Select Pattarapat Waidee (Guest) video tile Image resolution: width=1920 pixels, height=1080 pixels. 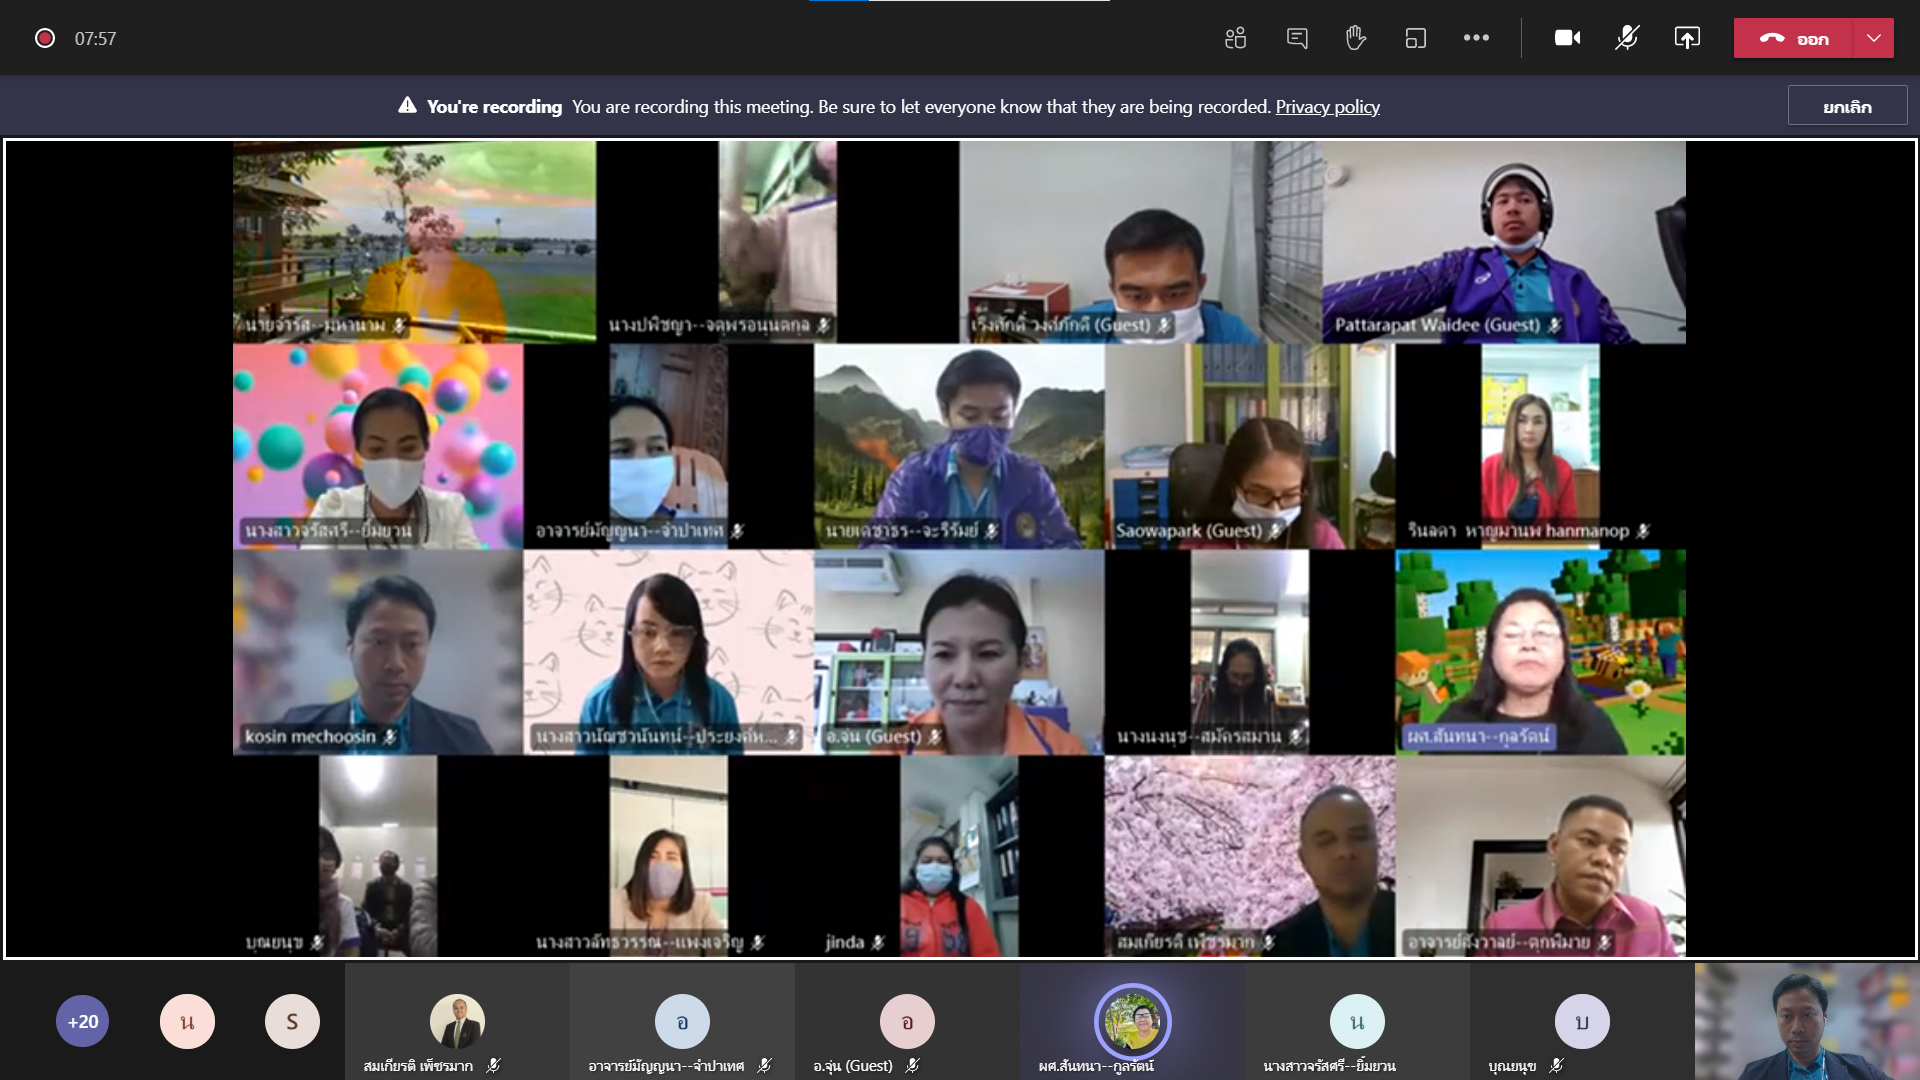(x=1503, y=242)
